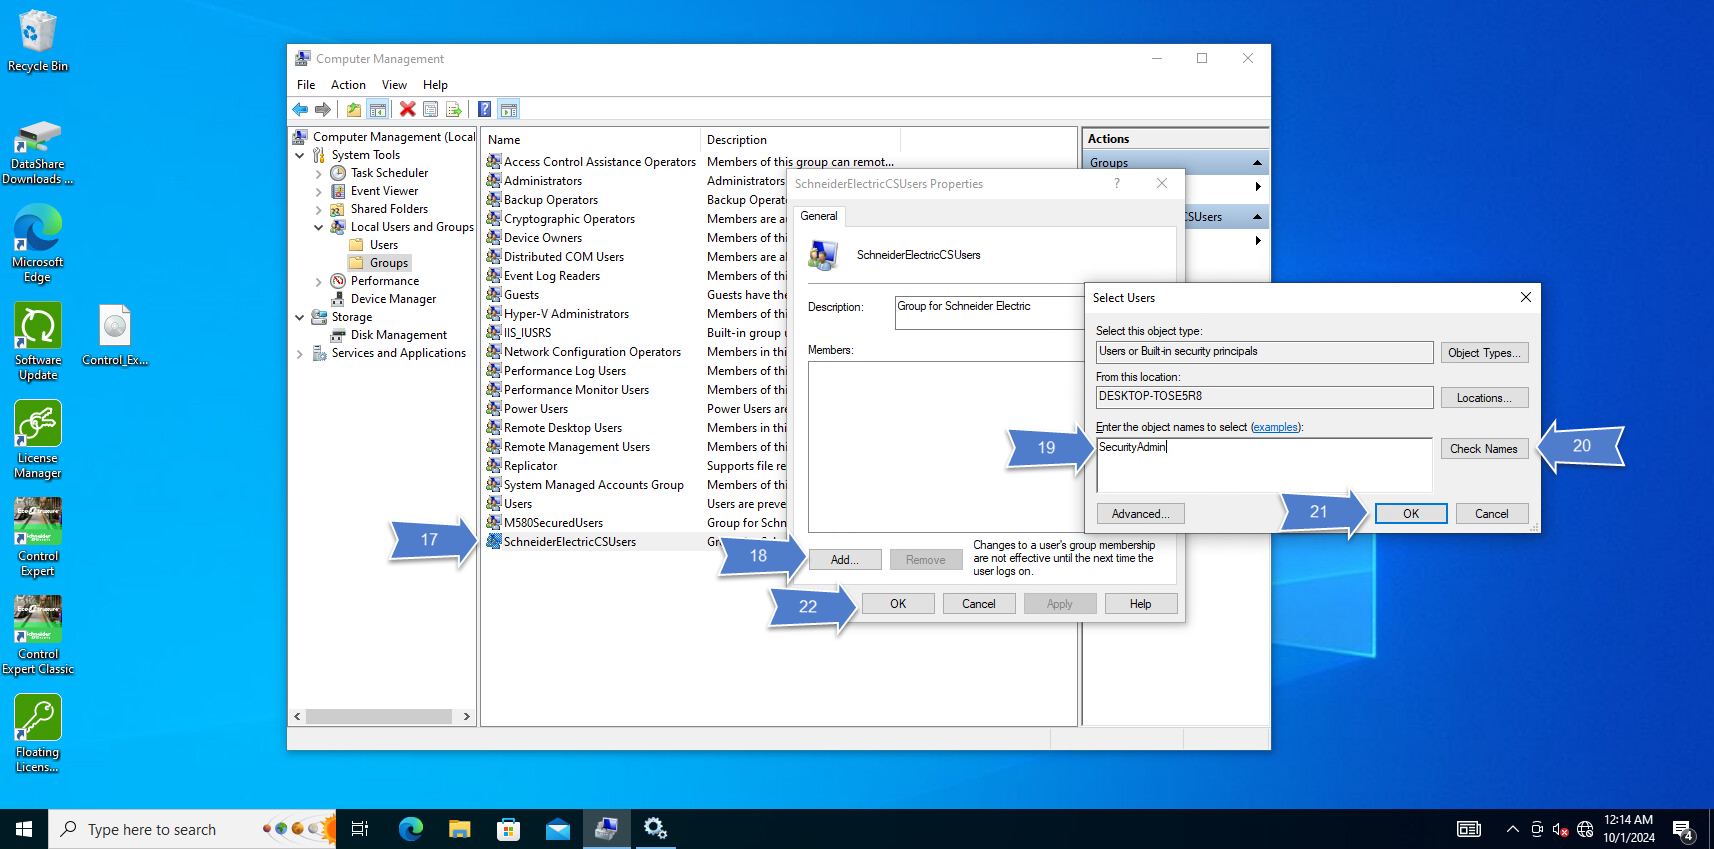
Task: Click the Locations... button
Action: [x=1484, y=398]
